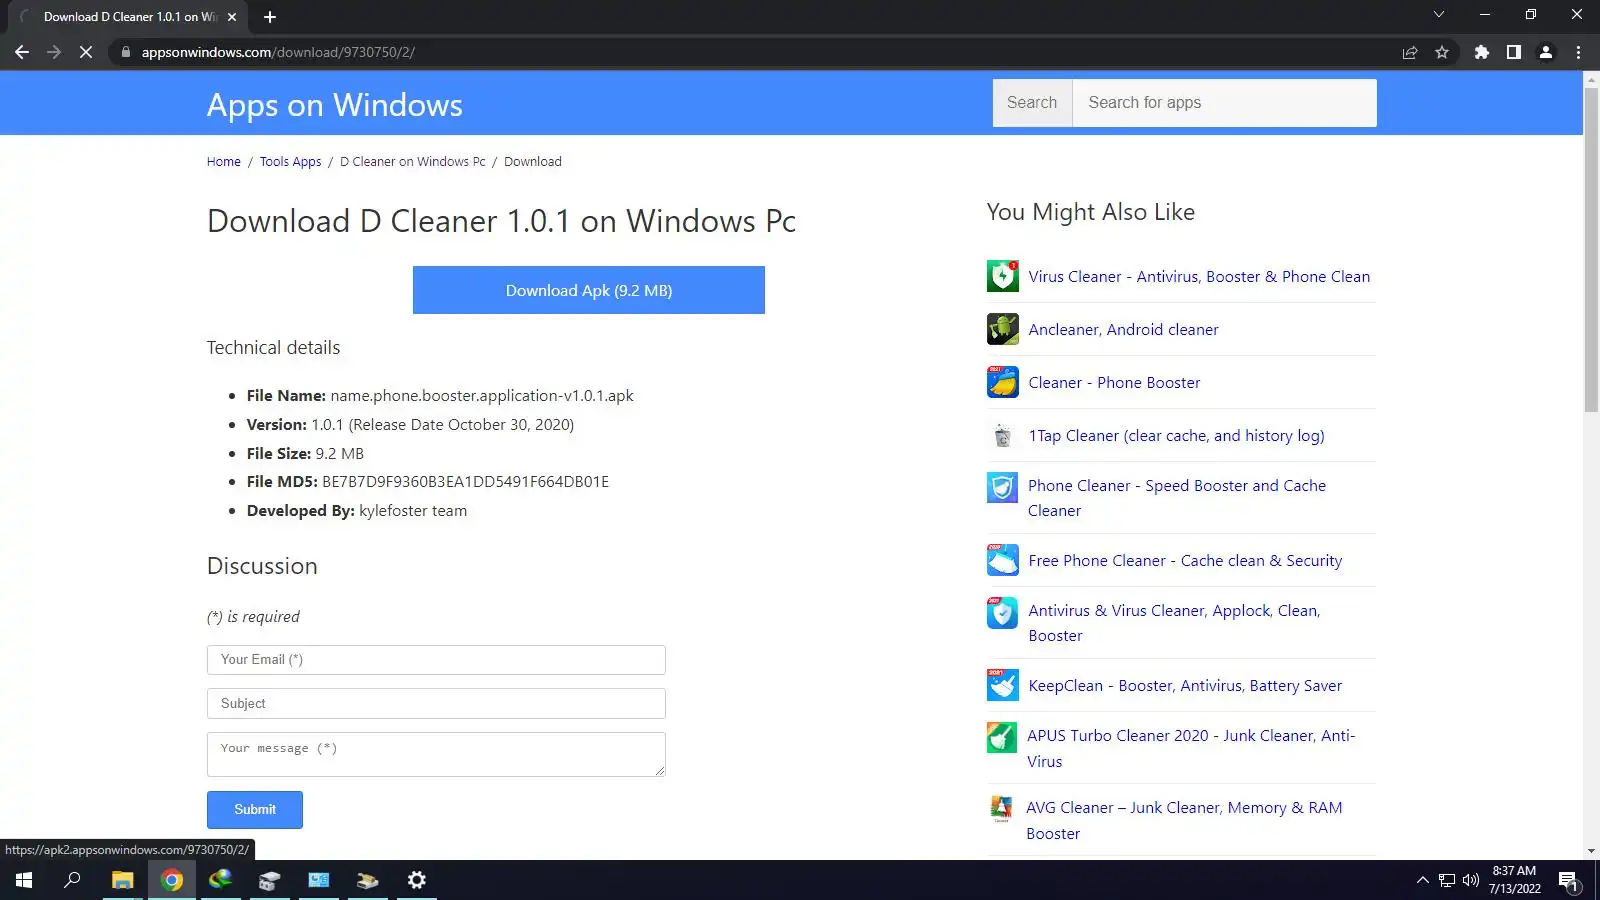Open KeepClean - Booster, Antivirus link
This screenshot has height=900, width=1600.
(x=1185, y=686)
